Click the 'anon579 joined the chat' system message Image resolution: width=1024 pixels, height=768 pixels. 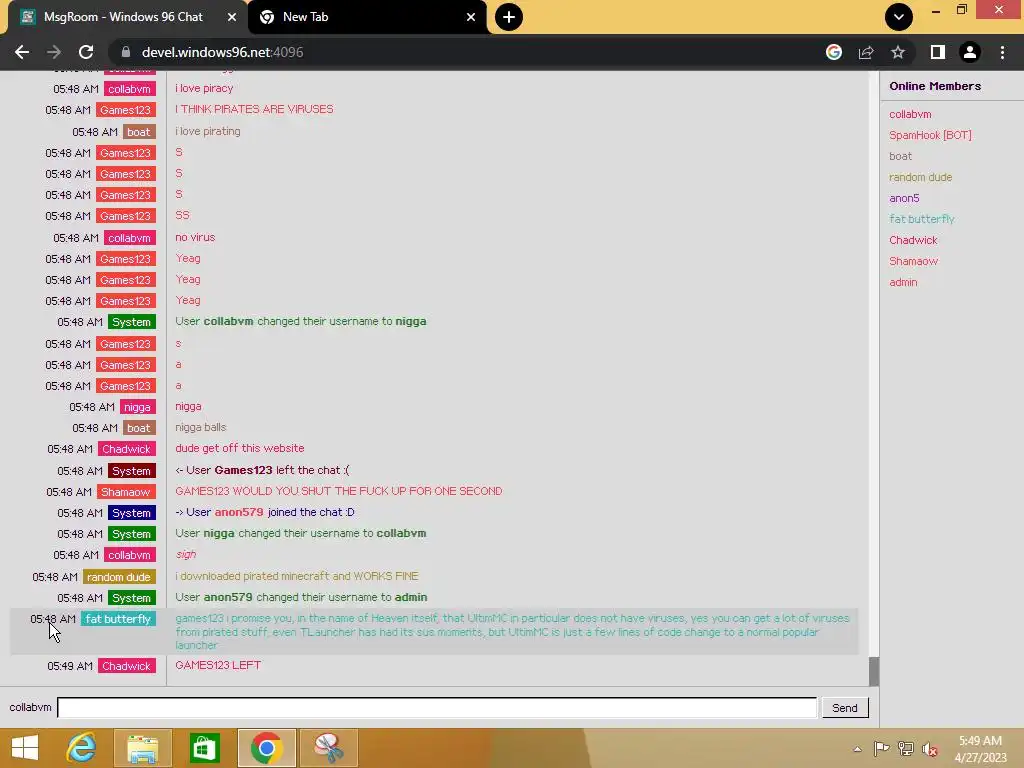tap(264, 512)
